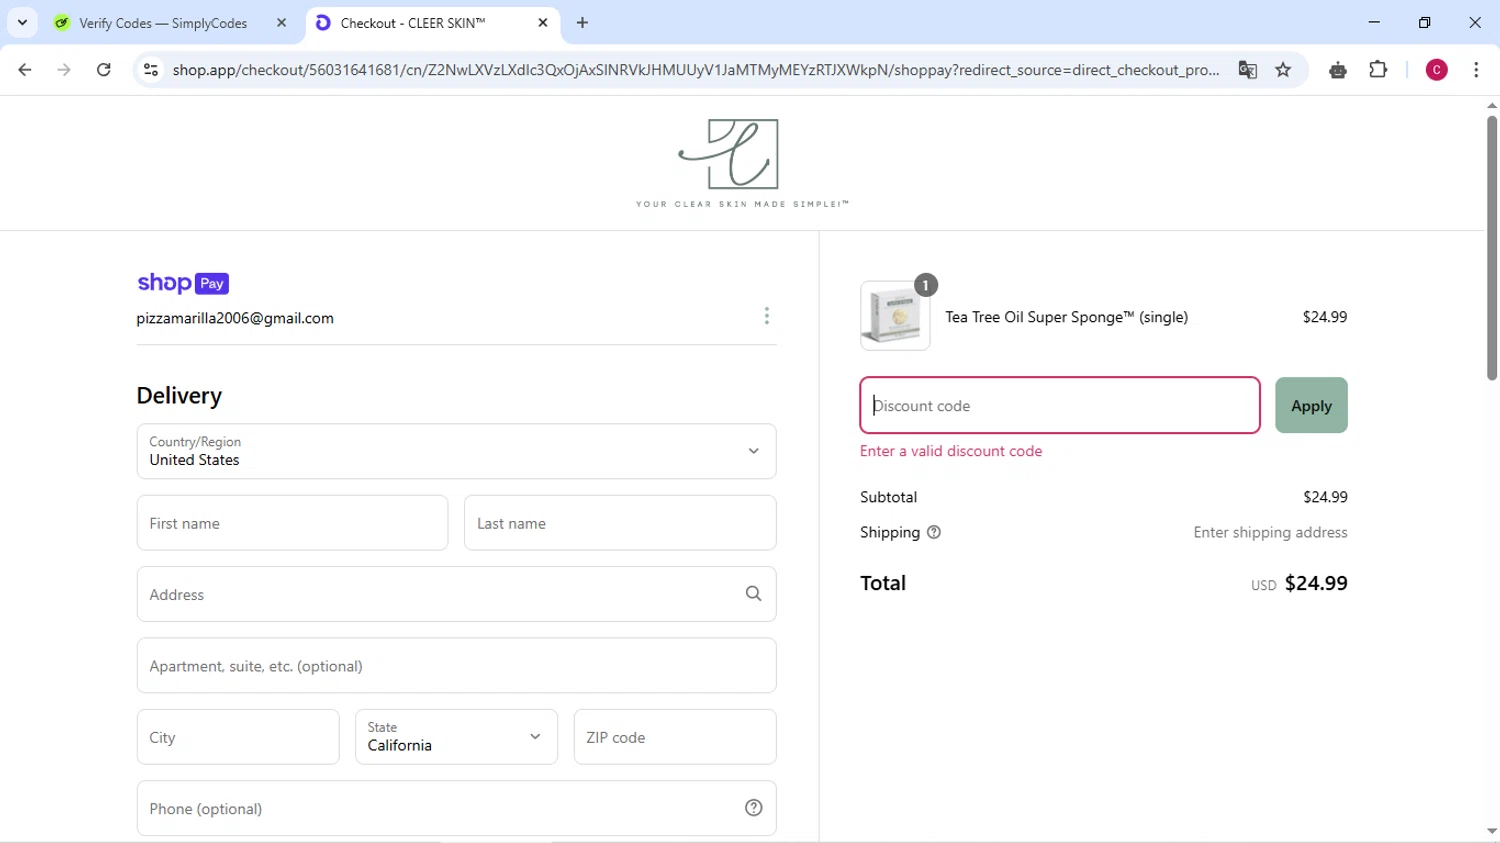The image size is (1500, 843).
Task: Show phone number help question icon
Action: tap(754, 808)
